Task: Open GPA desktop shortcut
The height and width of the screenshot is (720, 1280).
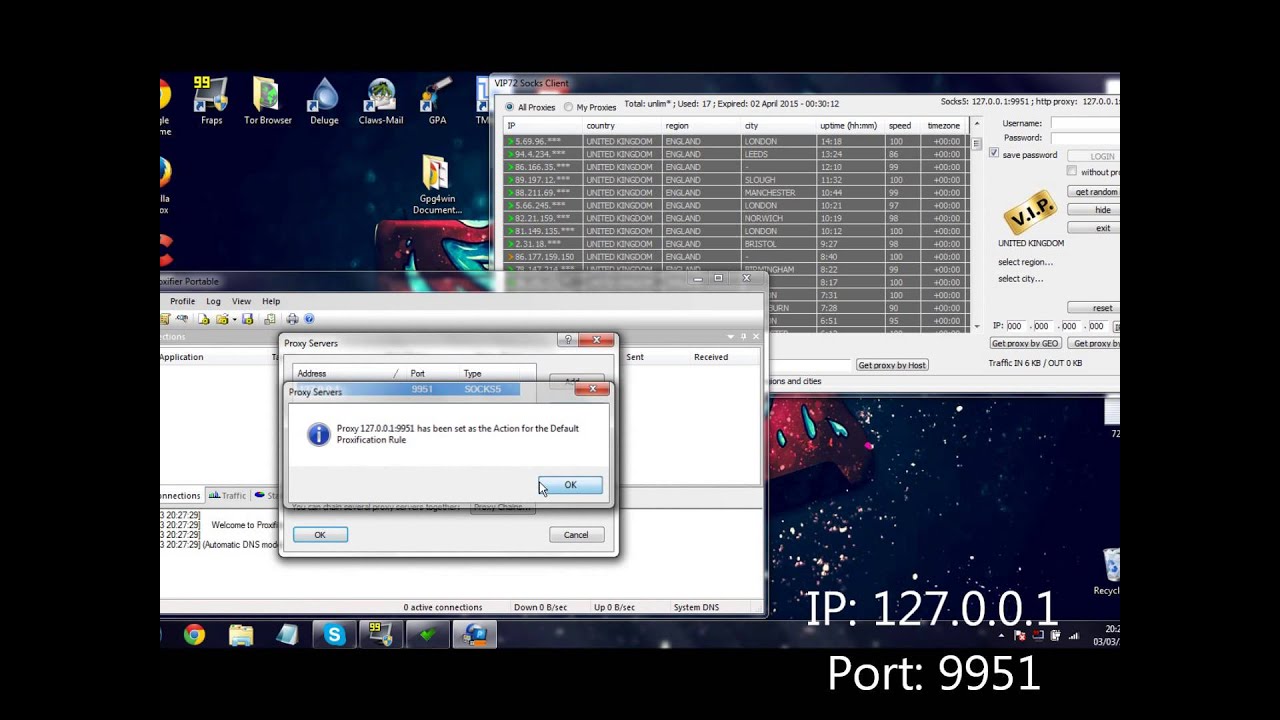Action: (437, 101)
